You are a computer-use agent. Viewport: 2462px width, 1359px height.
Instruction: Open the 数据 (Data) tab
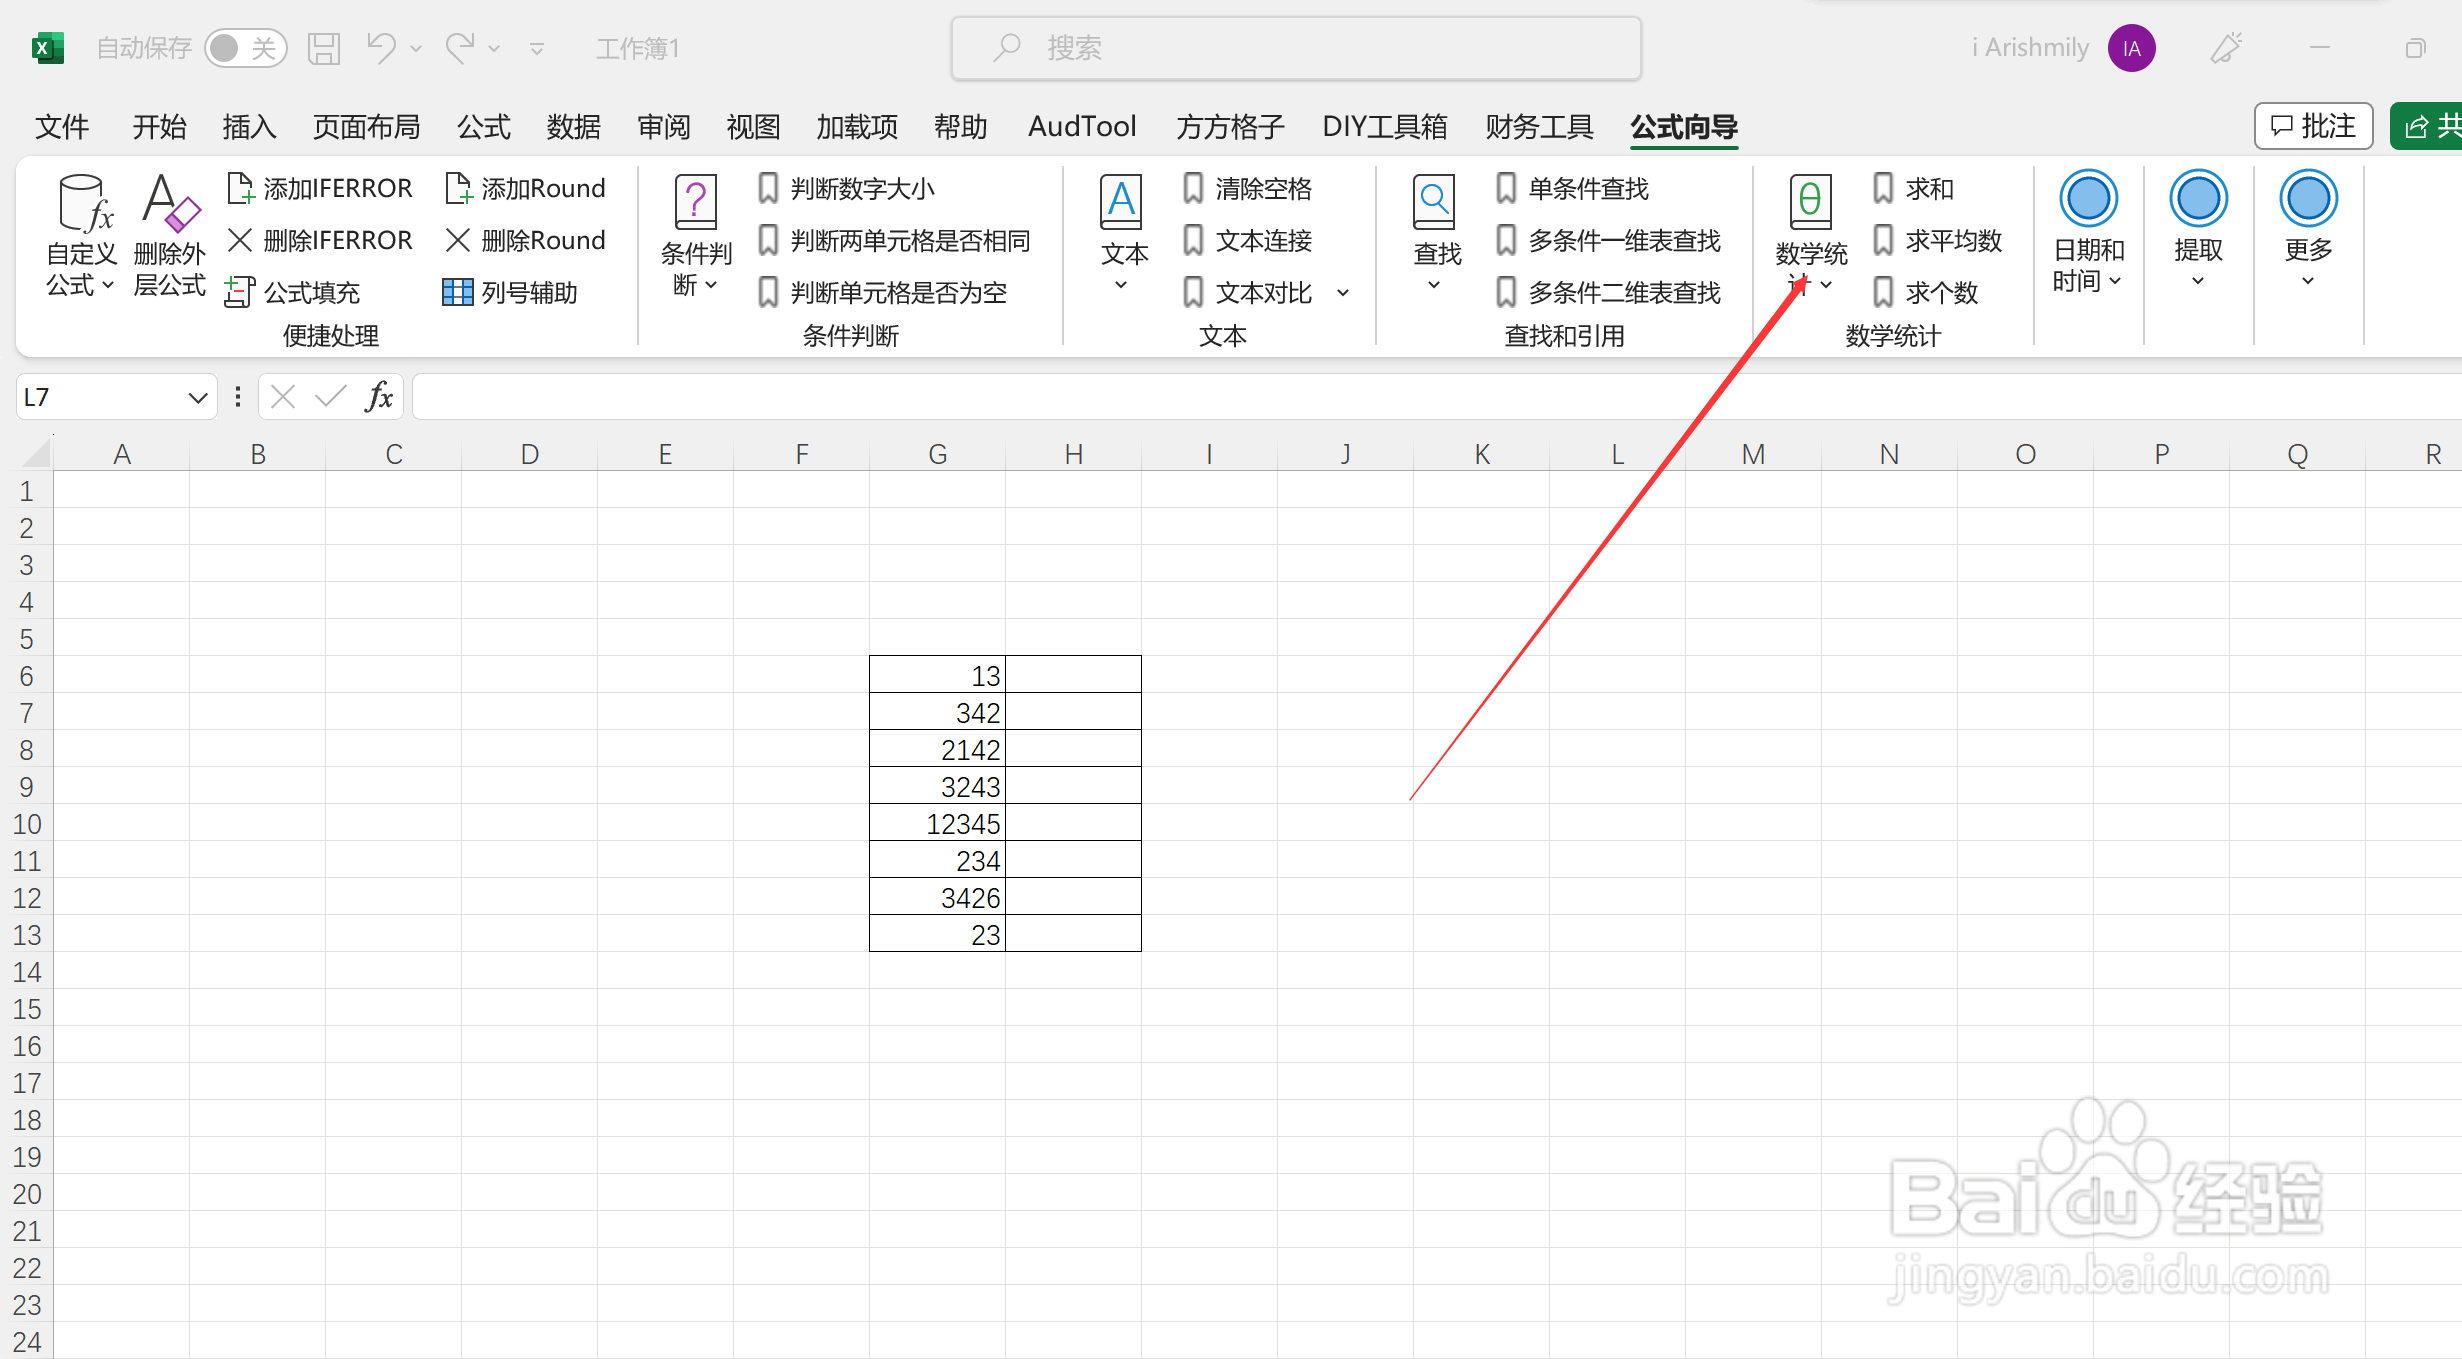coord(573,127)
